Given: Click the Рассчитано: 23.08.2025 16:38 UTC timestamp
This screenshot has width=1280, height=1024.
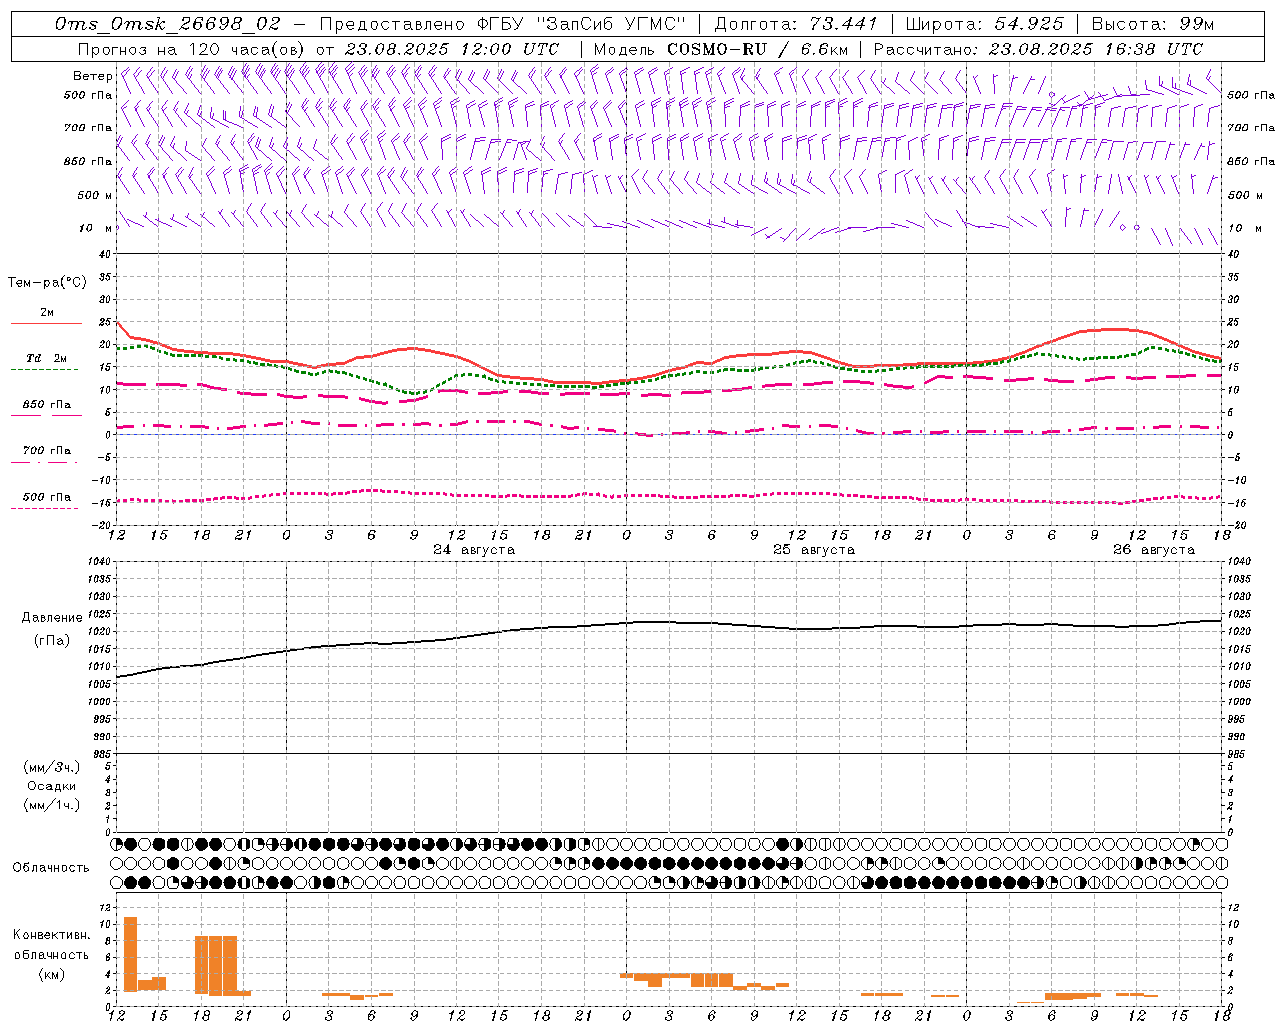Looking at the screenshot, I should pos(1038,49).
